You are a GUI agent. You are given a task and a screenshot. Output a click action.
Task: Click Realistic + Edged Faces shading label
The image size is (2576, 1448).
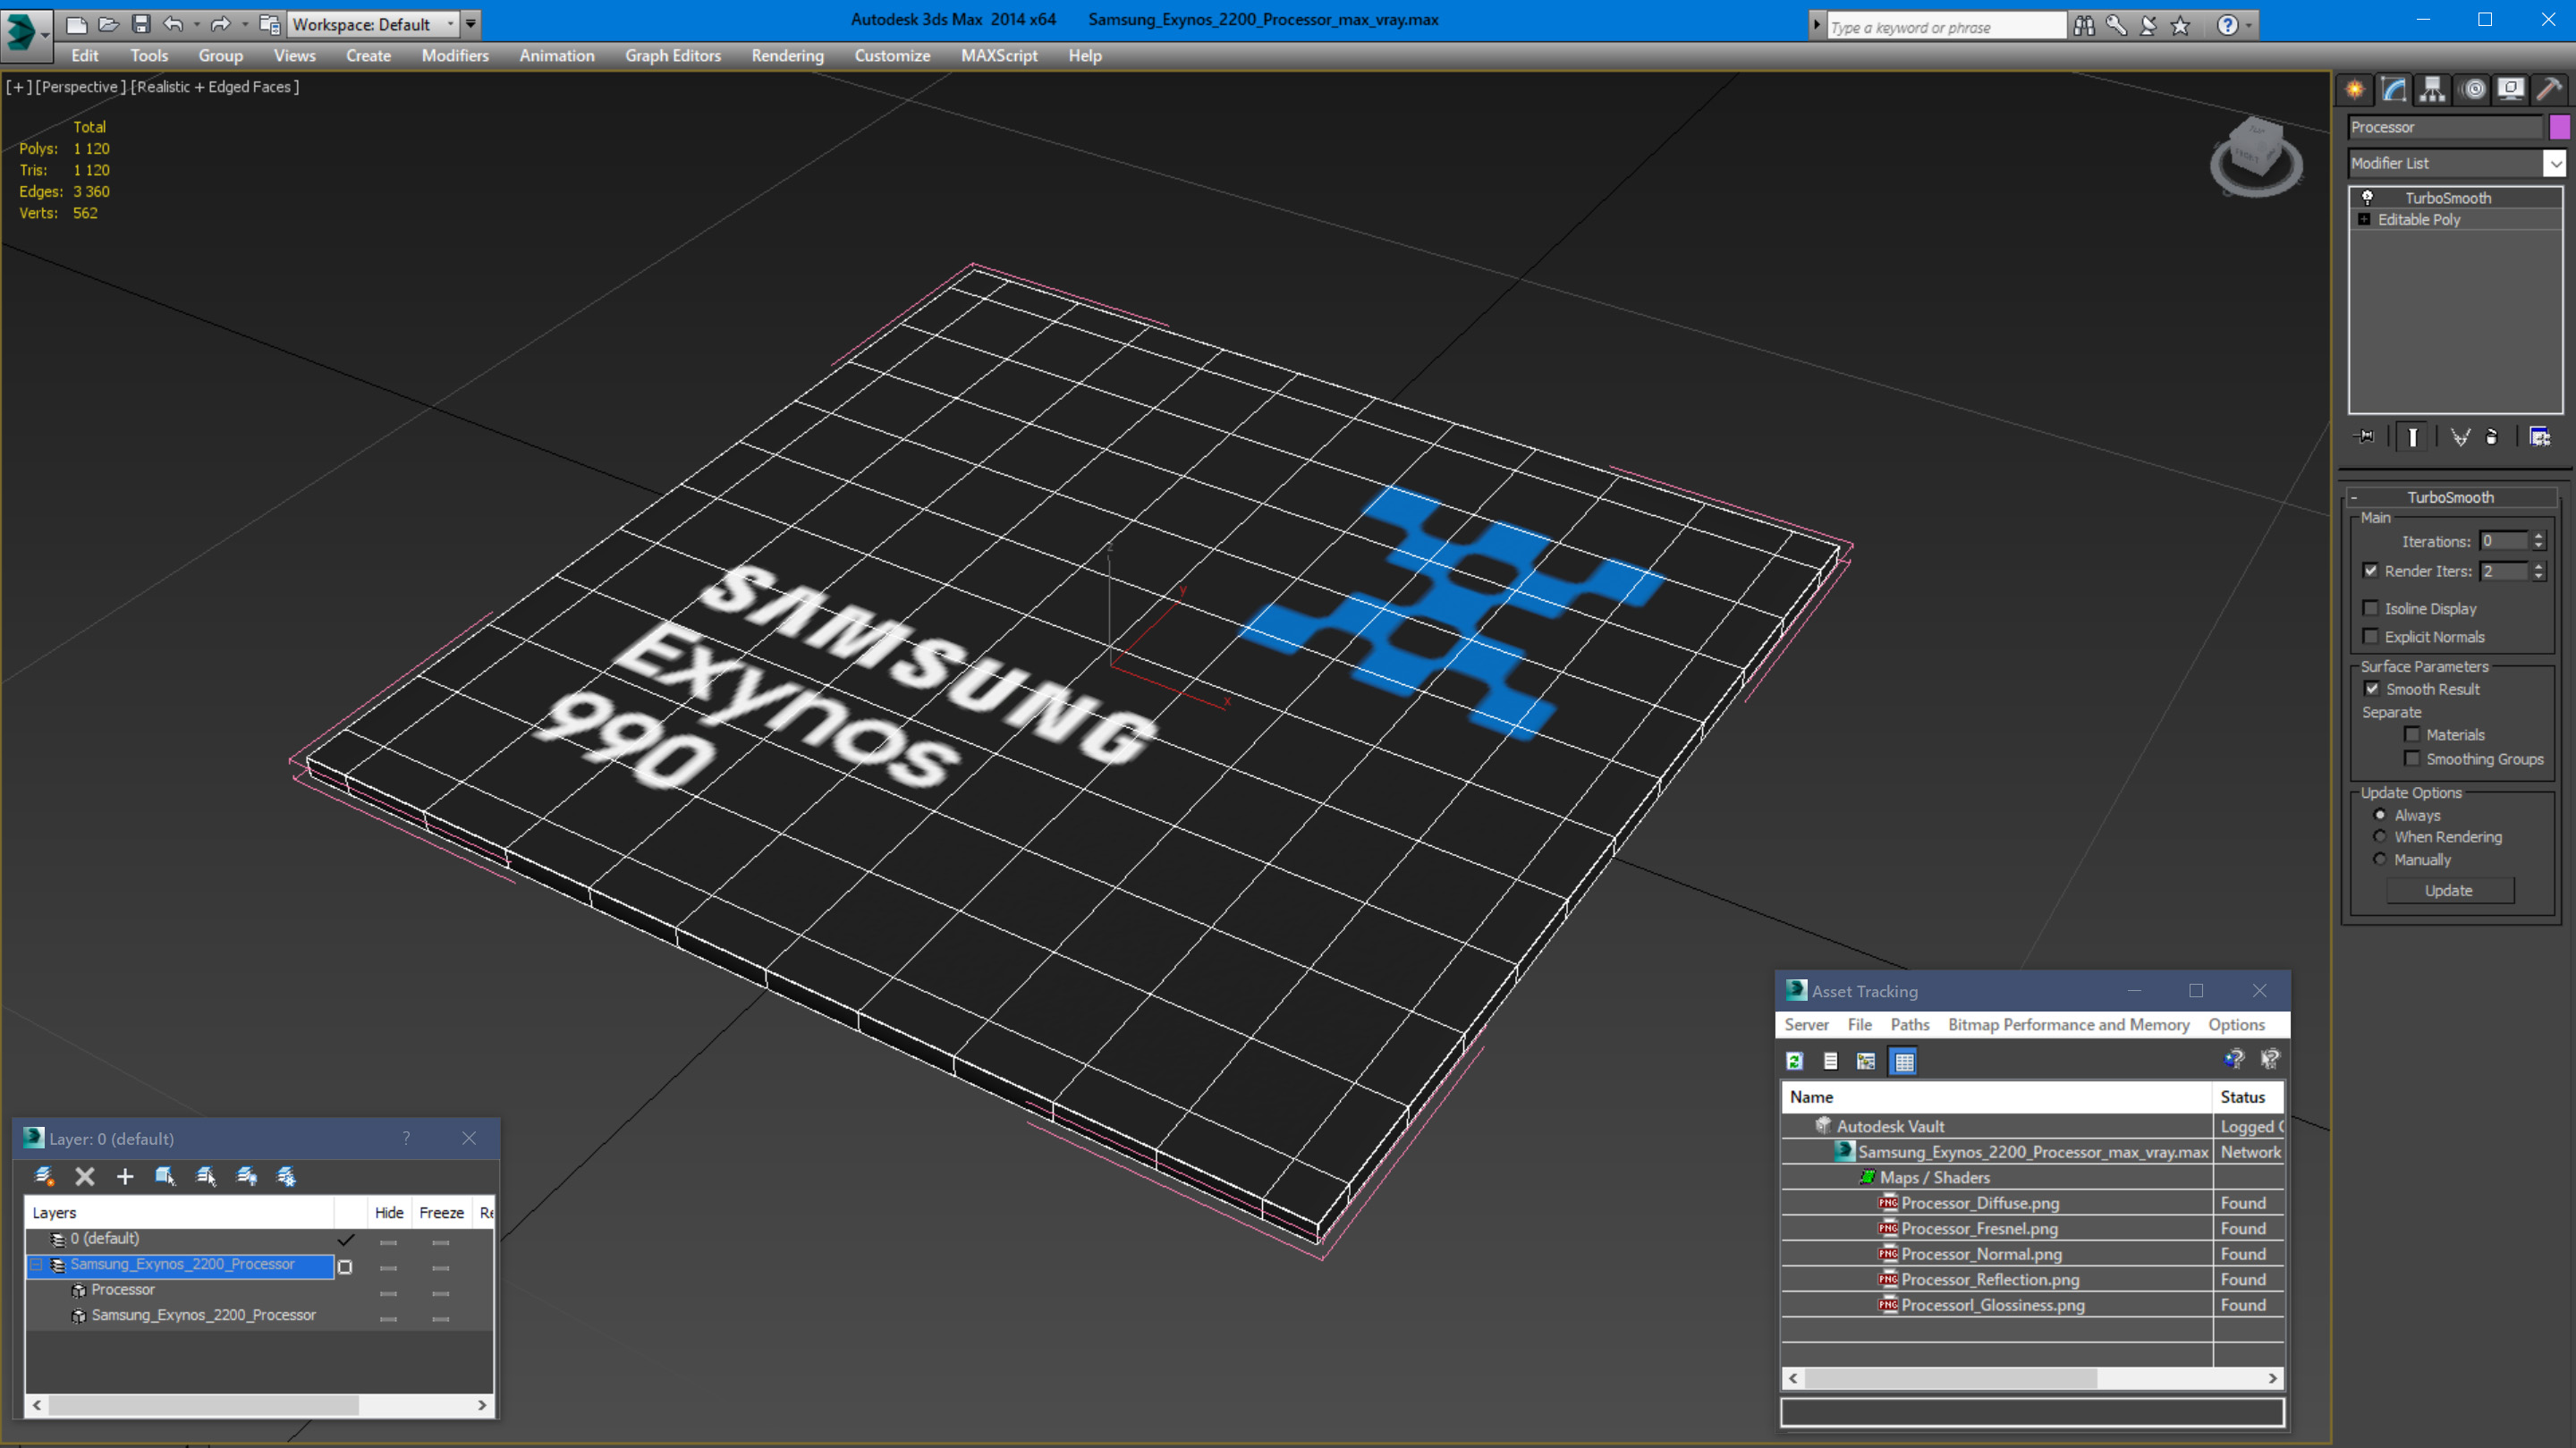click(215, 87)
